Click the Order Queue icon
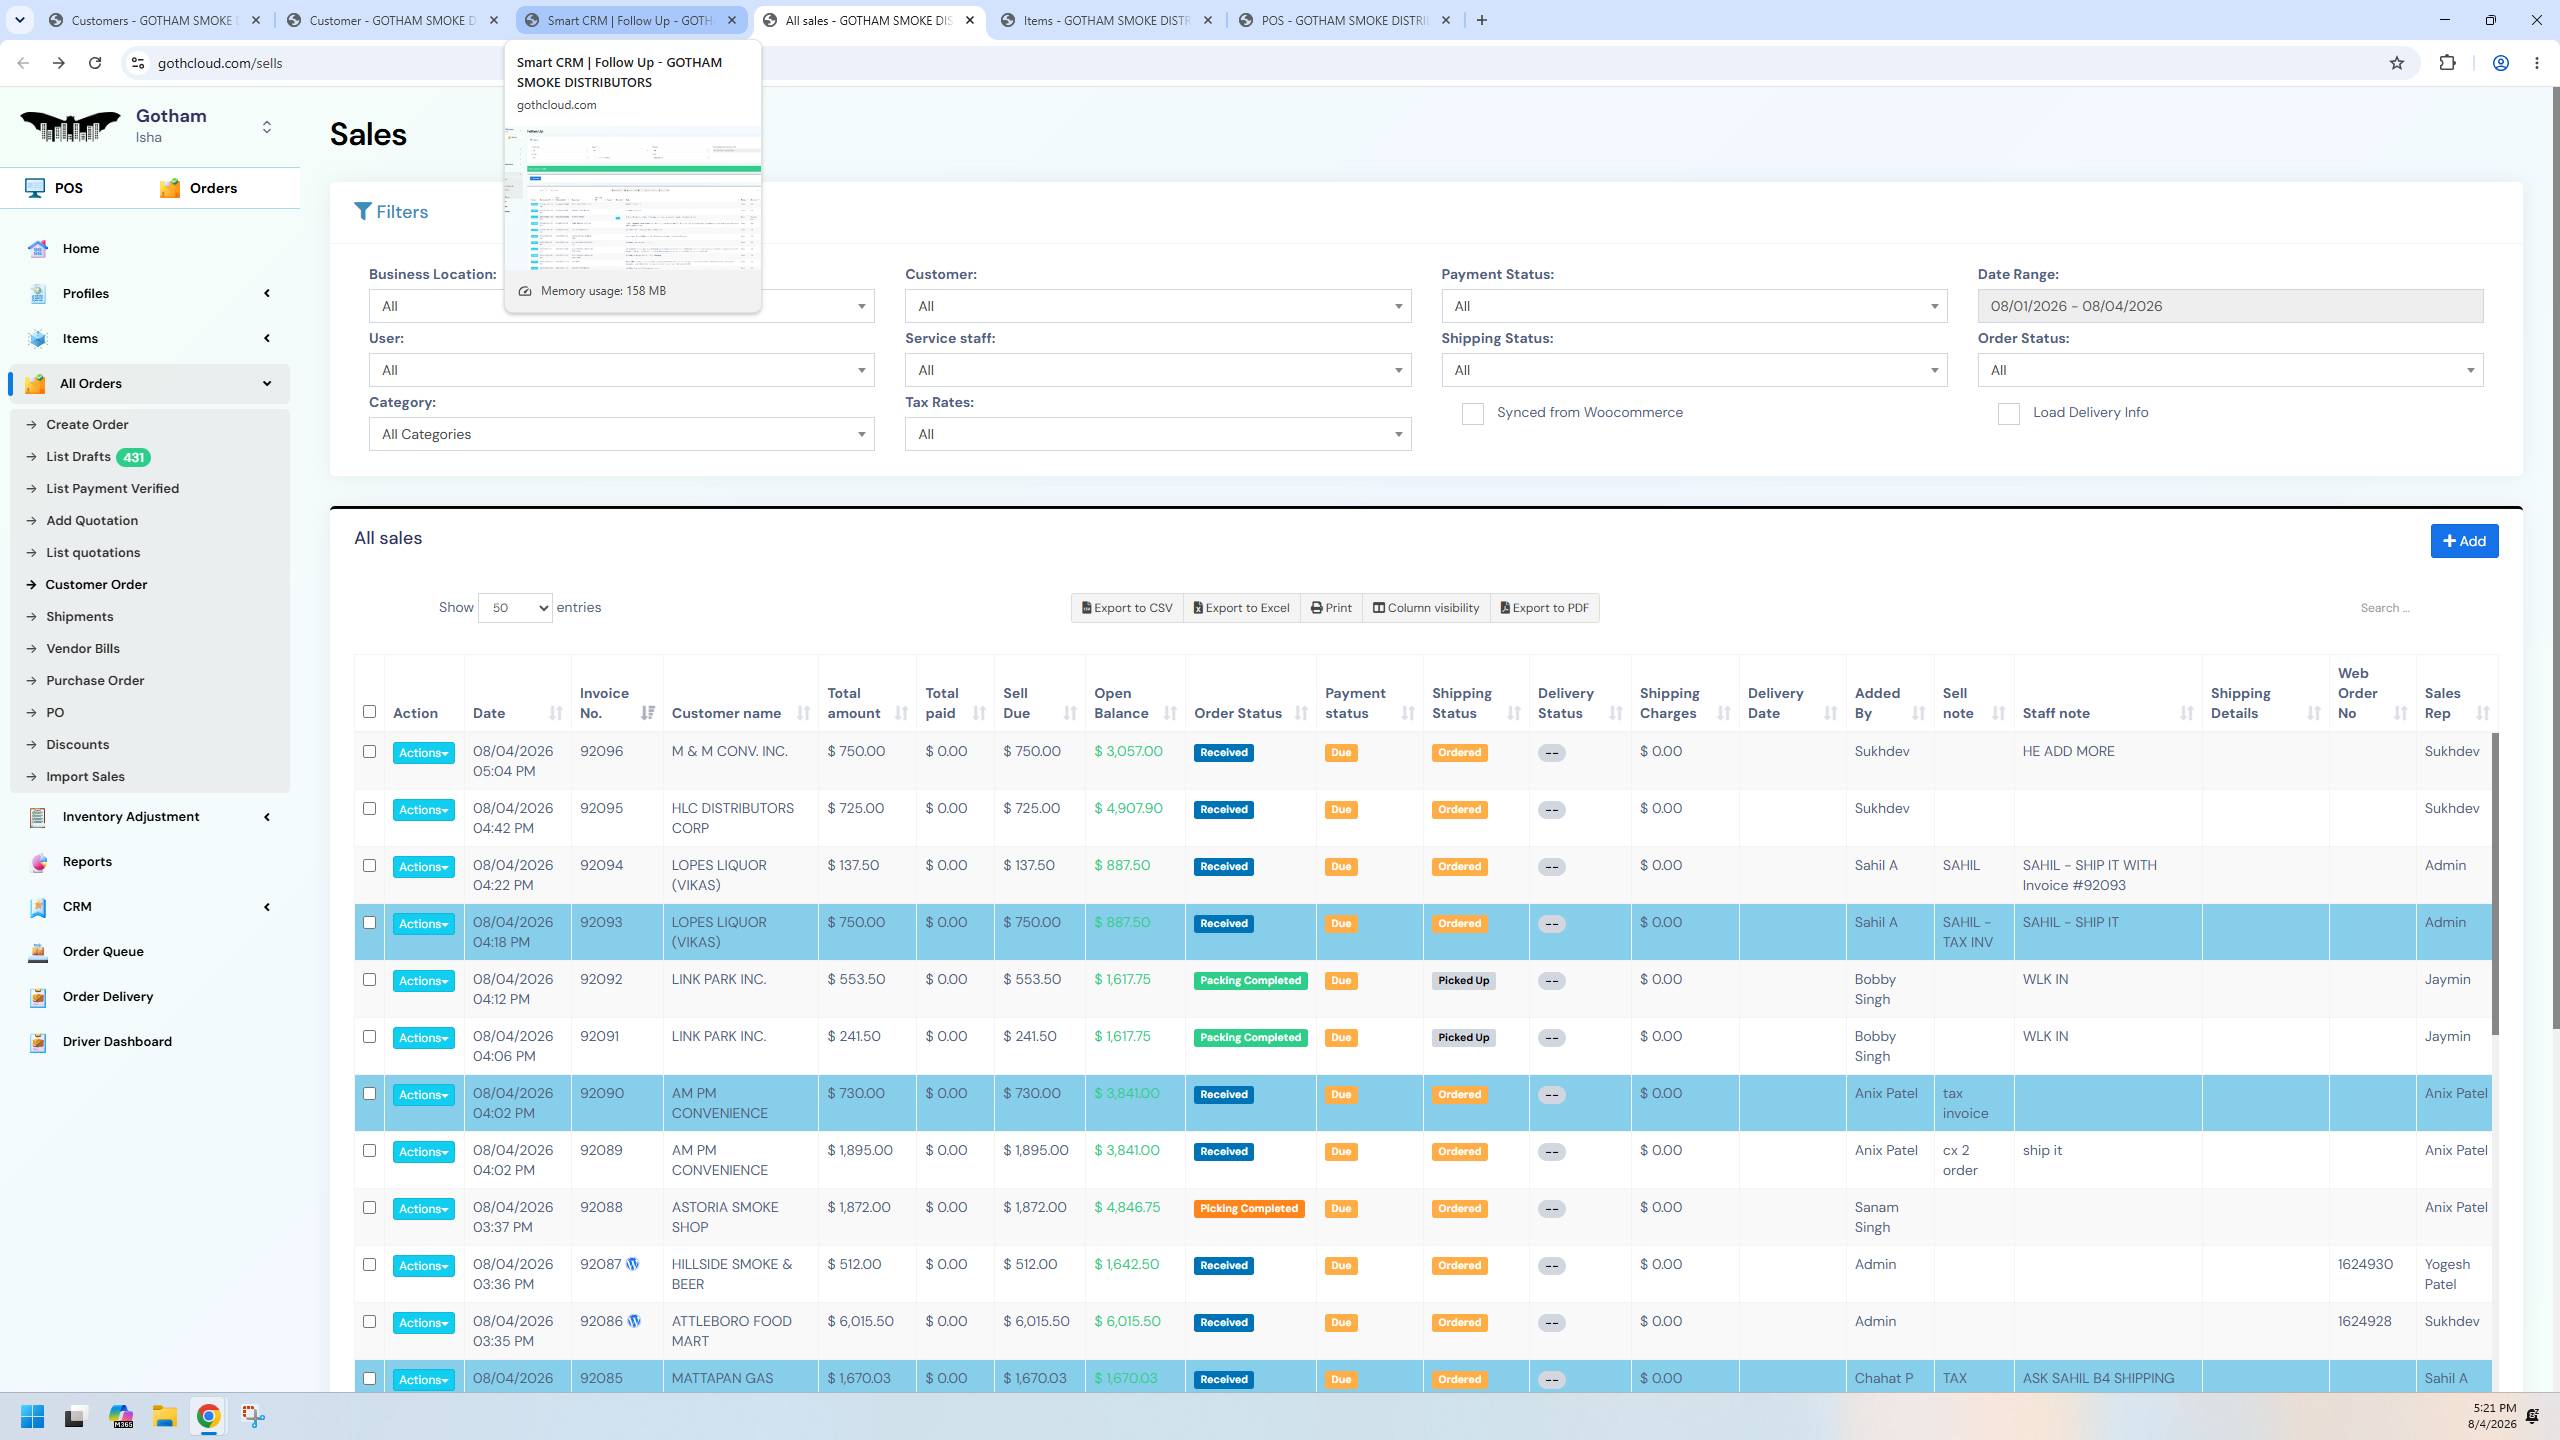The image size is (2560, 1440). (x=38, y=952)
